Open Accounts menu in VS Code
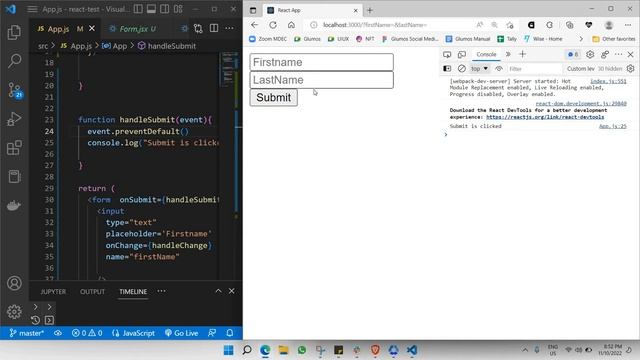Screen dimensions: 640x360 pyautogui.click(x=14, y=283)
